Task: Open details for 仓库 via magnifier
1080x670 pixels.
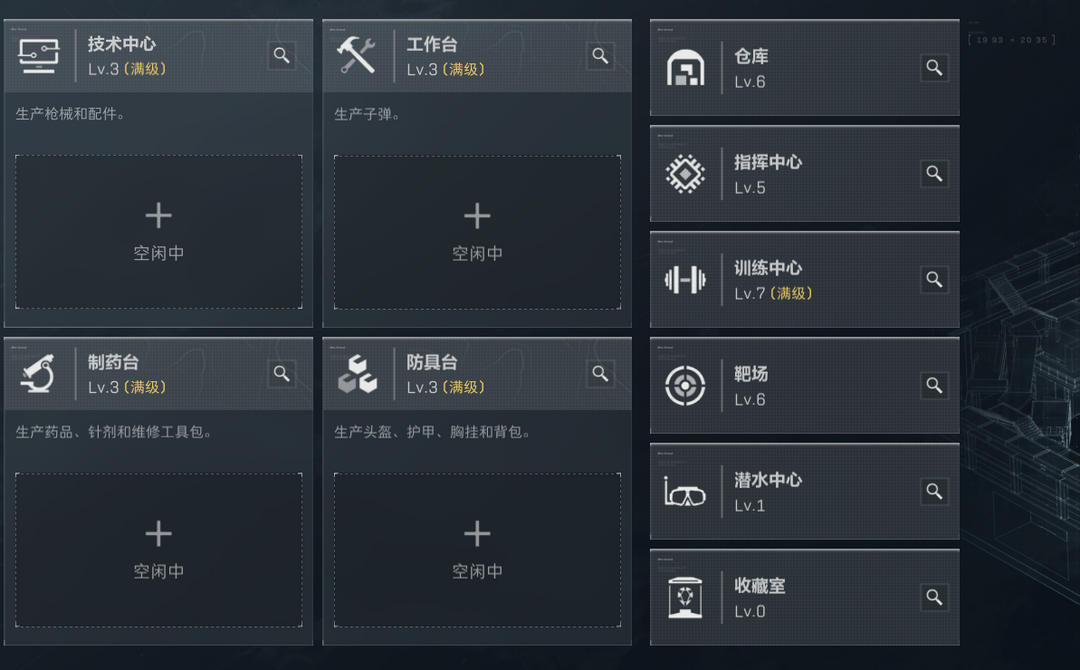Action: click(x=934, y=68)
